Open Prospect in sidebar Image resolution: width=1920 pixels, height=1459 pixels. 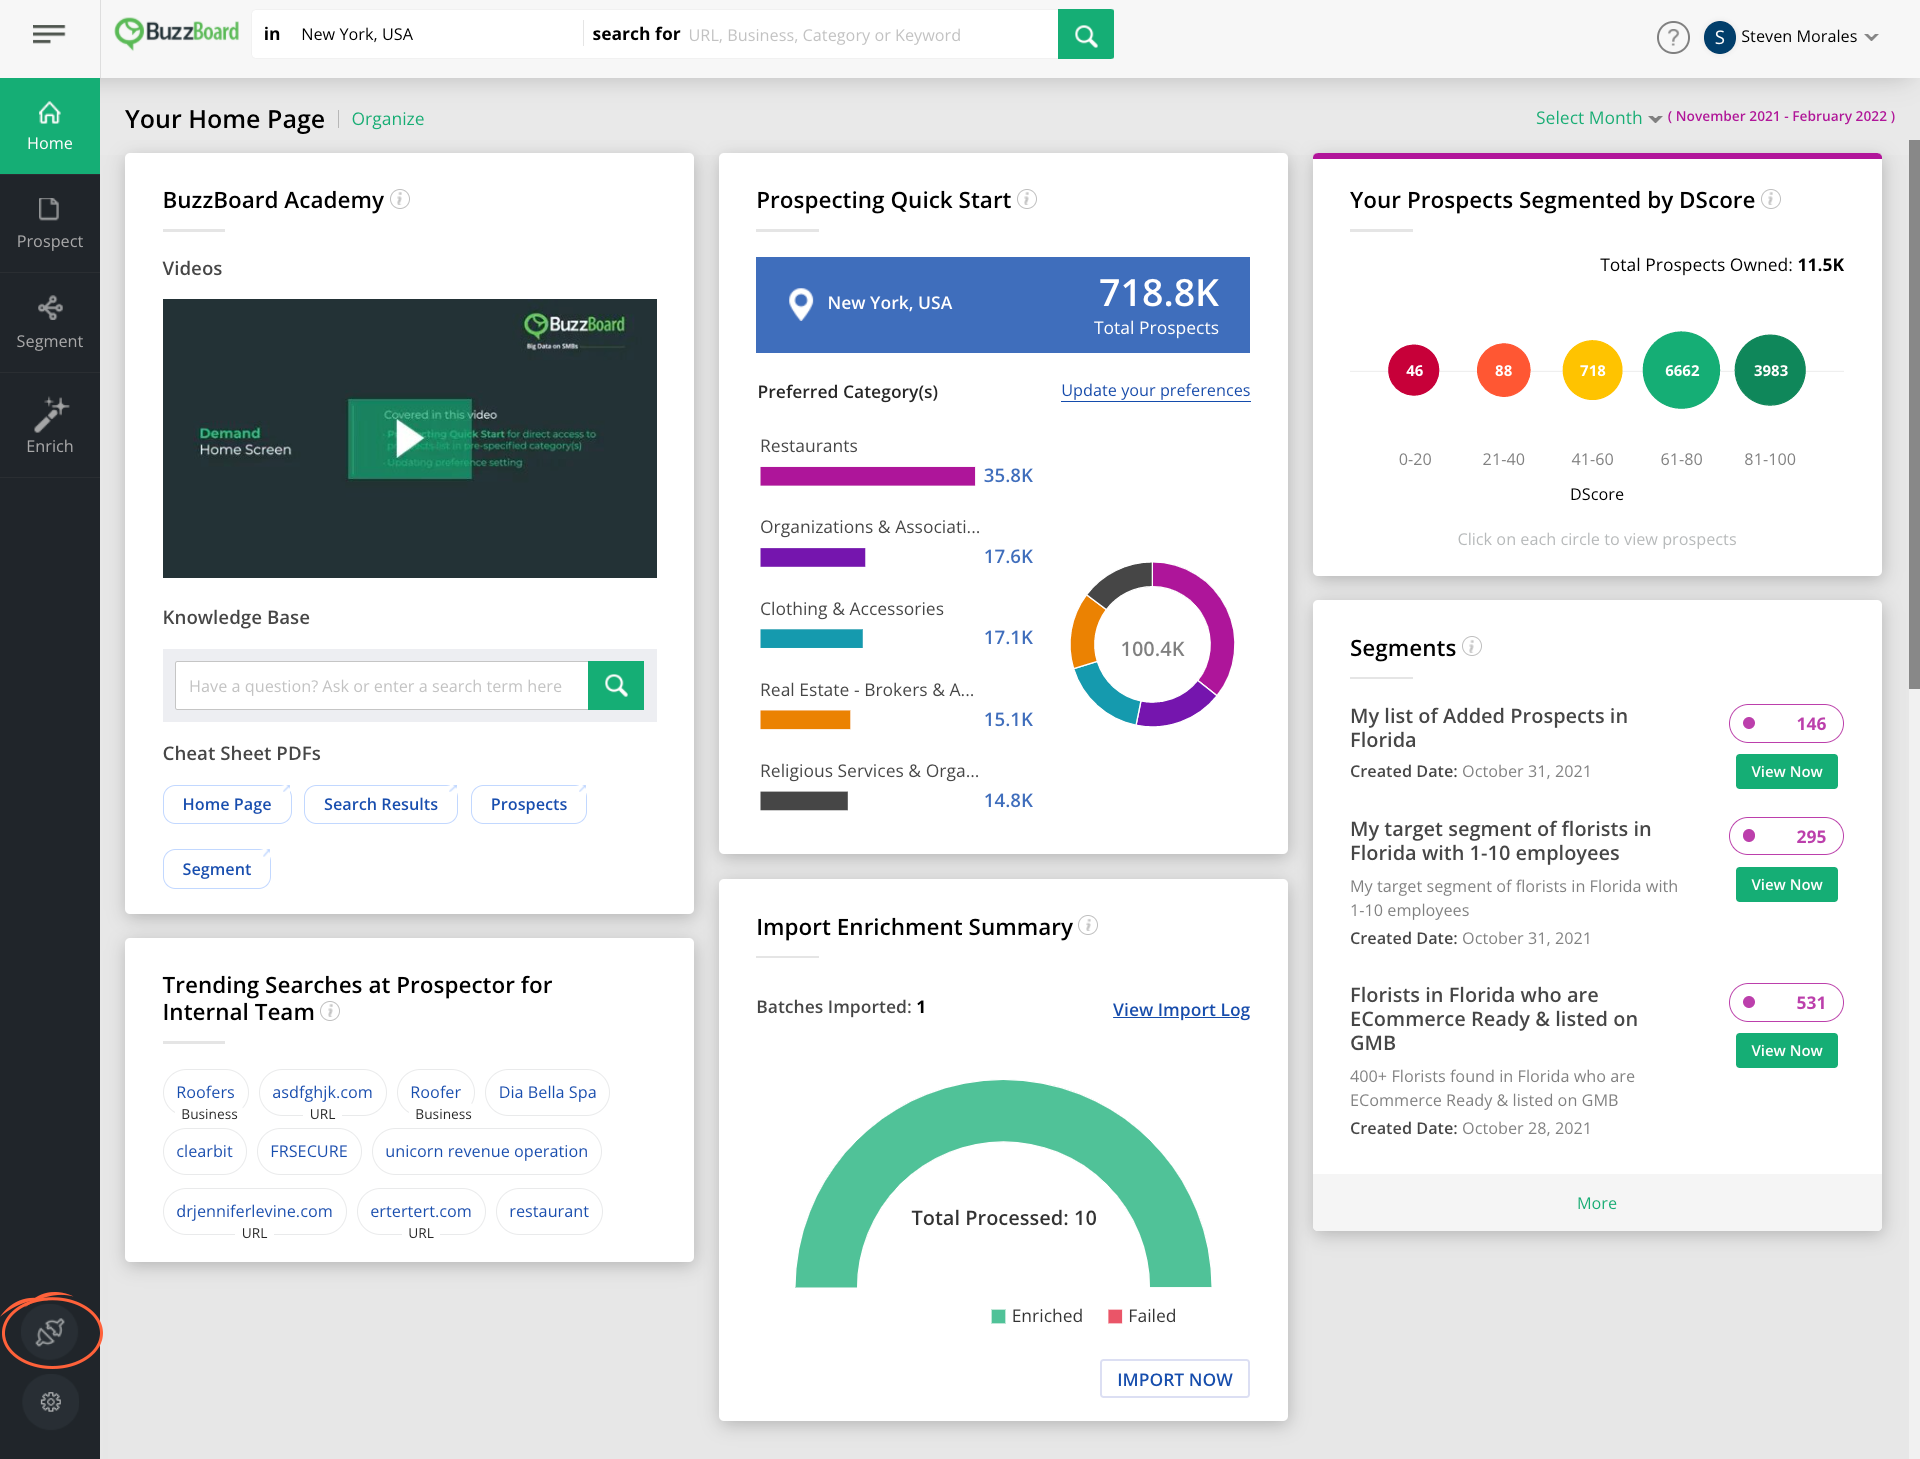coord(50,224)
